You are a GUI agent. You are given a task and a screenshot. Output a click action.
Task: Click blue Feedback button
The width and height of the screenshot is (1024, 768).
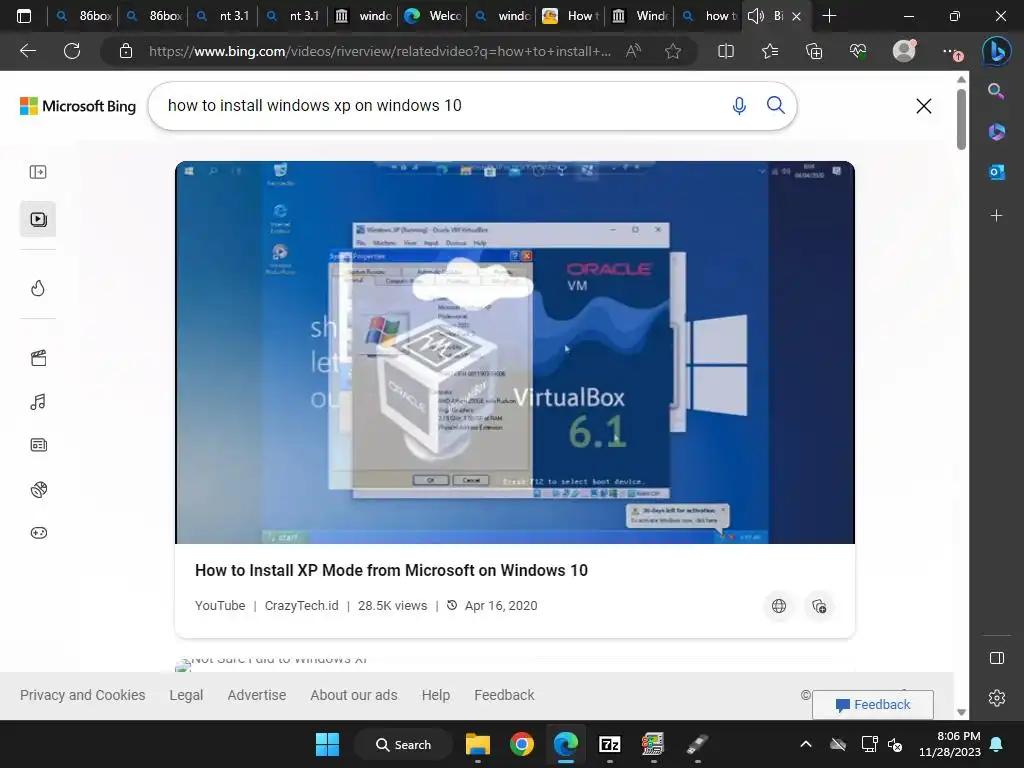872,705
